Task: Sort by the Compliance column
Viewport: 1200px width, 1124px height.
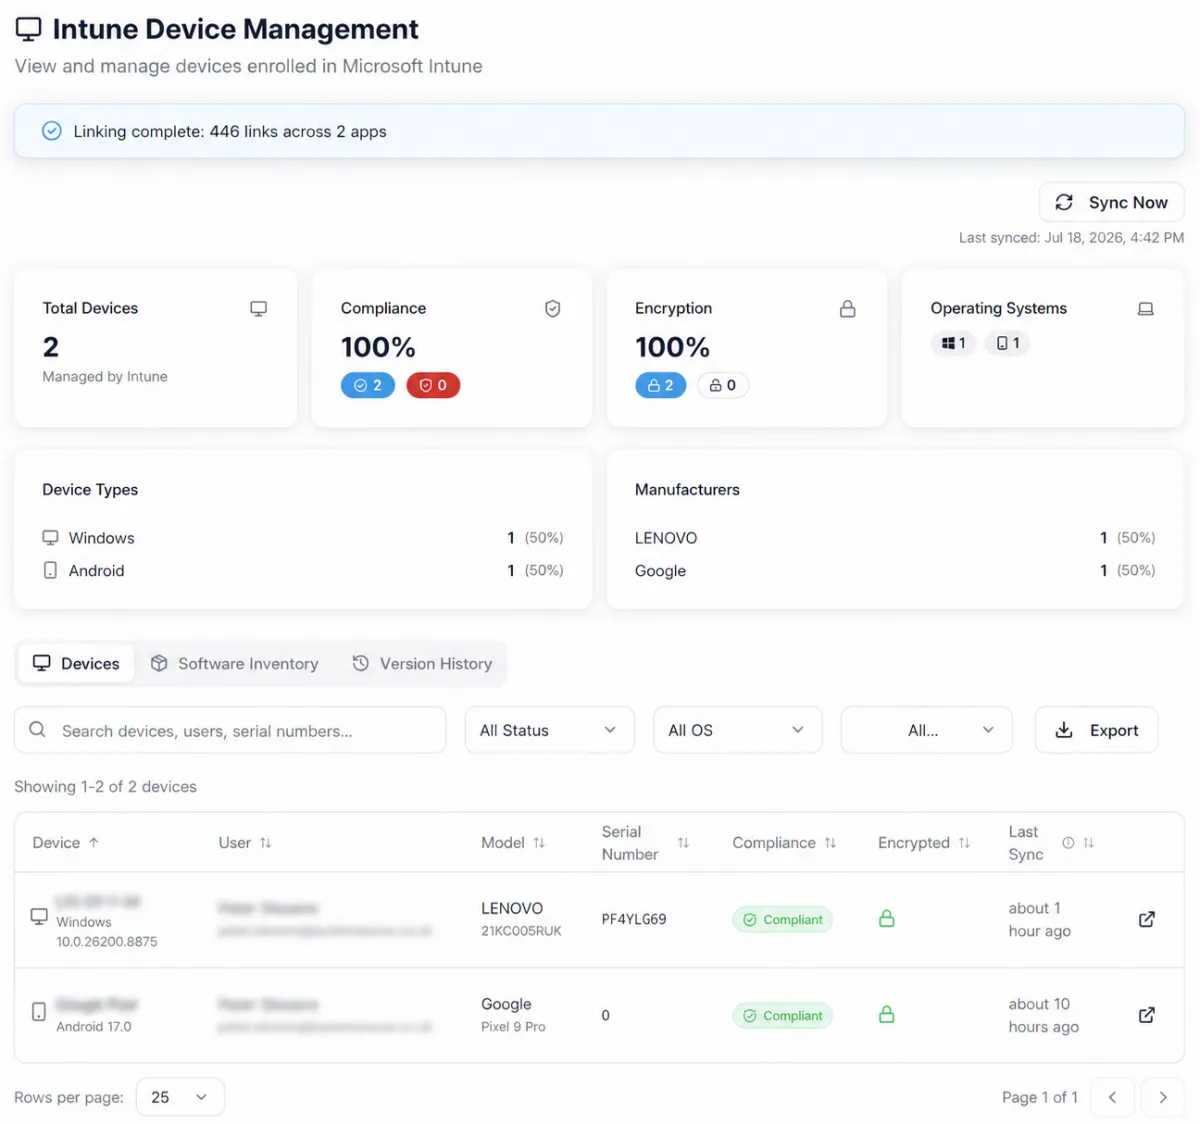Action: [x=784, y=843]
